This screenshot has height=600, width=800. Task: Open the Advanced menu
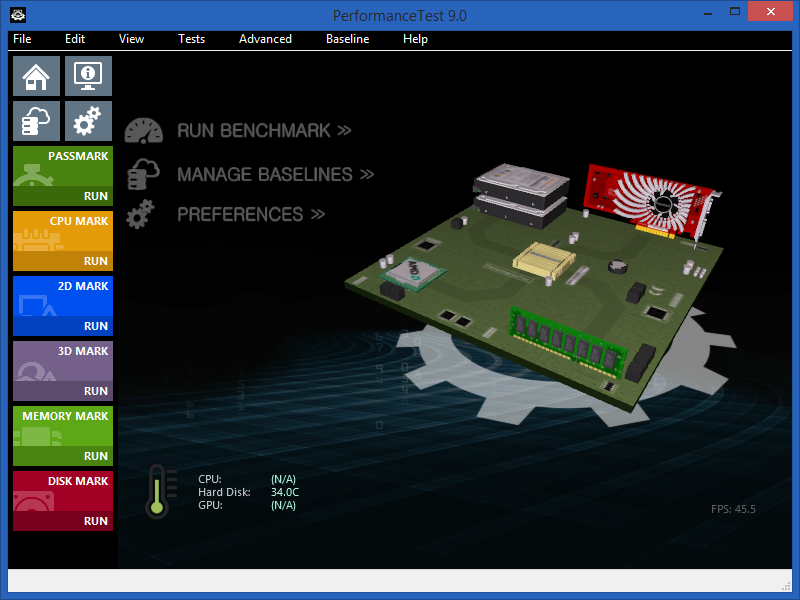(x=265, y=39)
